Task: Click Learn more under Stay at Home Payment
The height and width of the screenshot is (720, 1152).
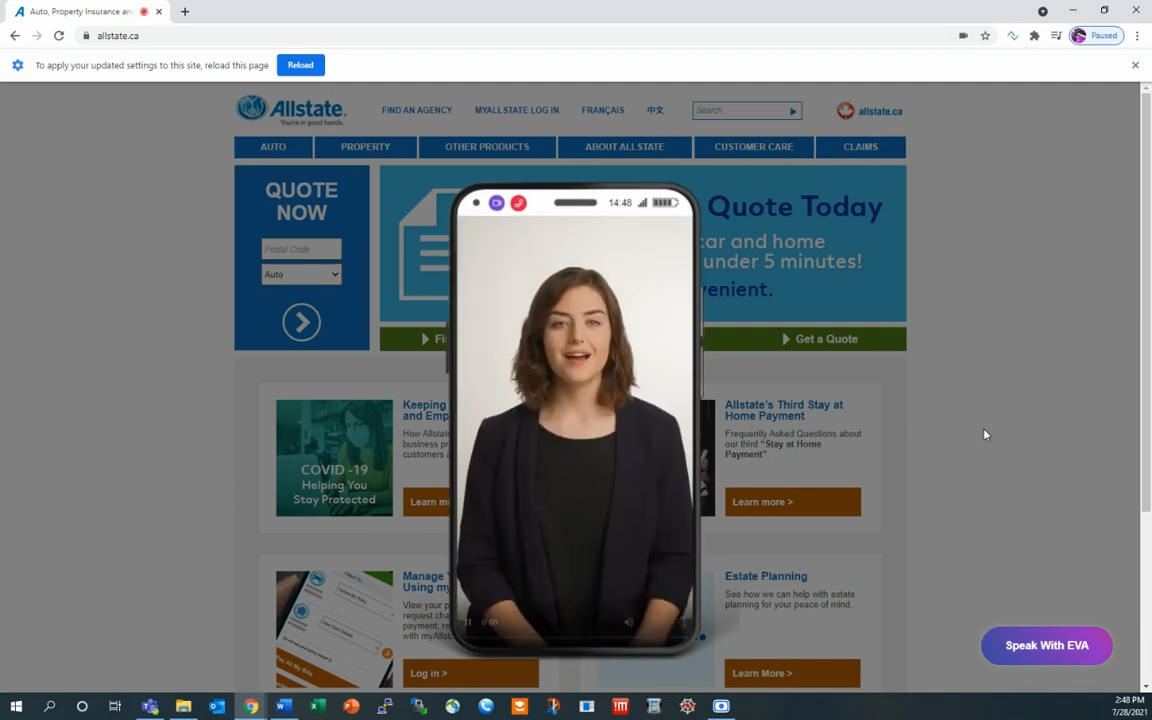Action: tap(793, 502)
